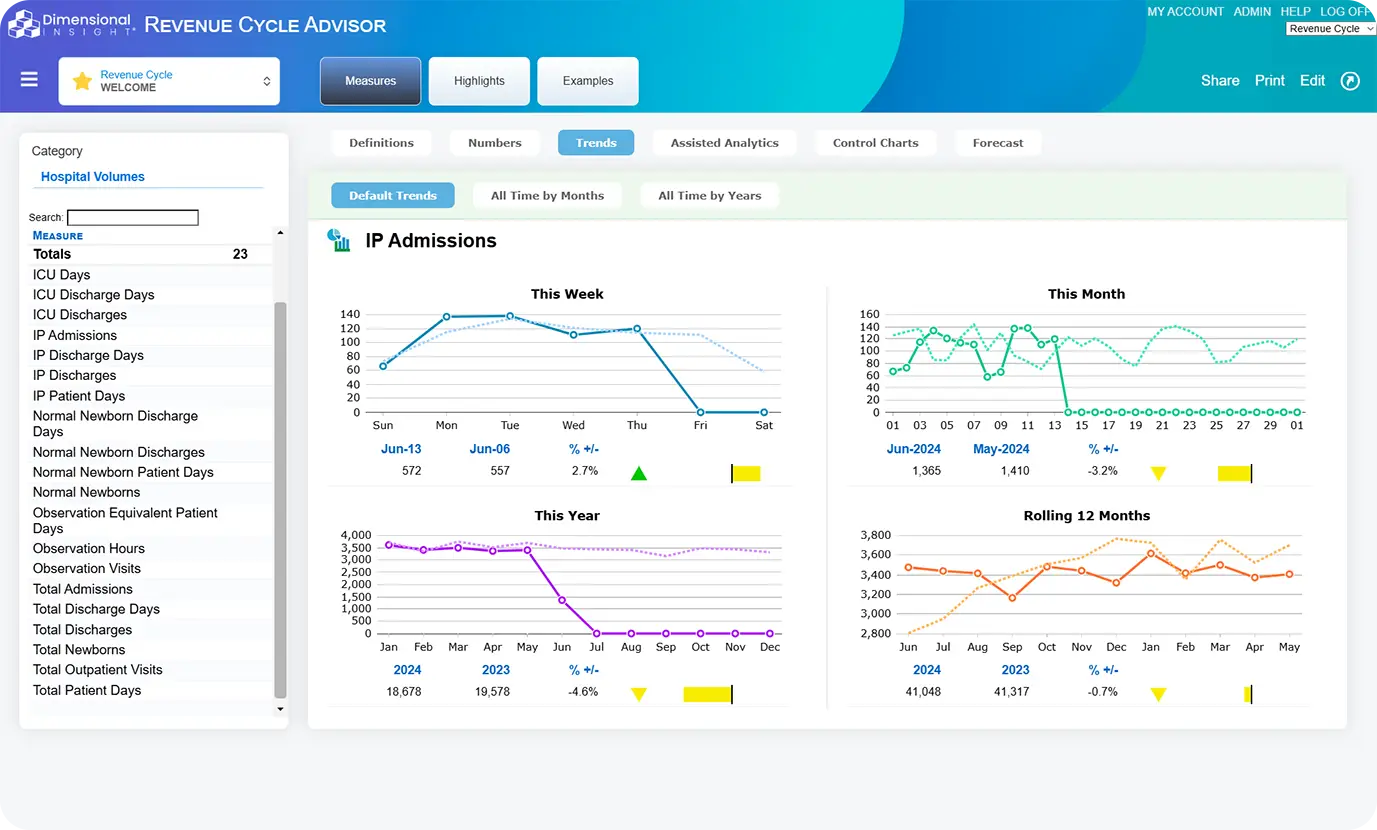Switch to the Control Charts tab

point(875,143)
